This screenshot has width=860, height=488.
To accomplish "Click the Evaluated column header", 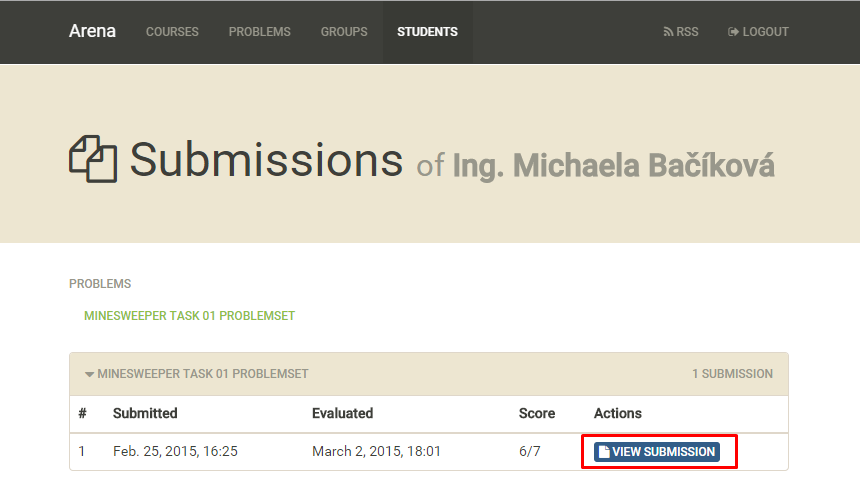I will (343, 413).
